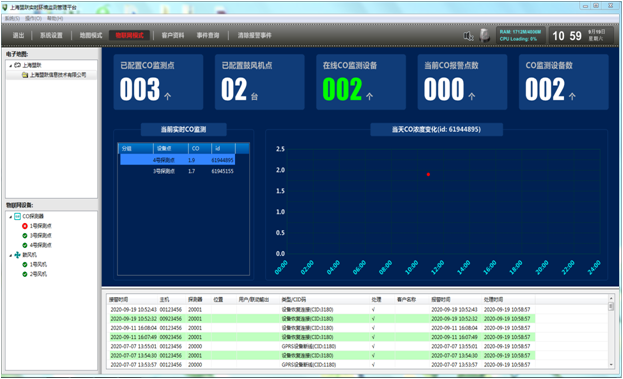This screenshot has width=623, height=379.
Task: Click the green 002 在线CO监测设备 card
Action: coord(361,82)
